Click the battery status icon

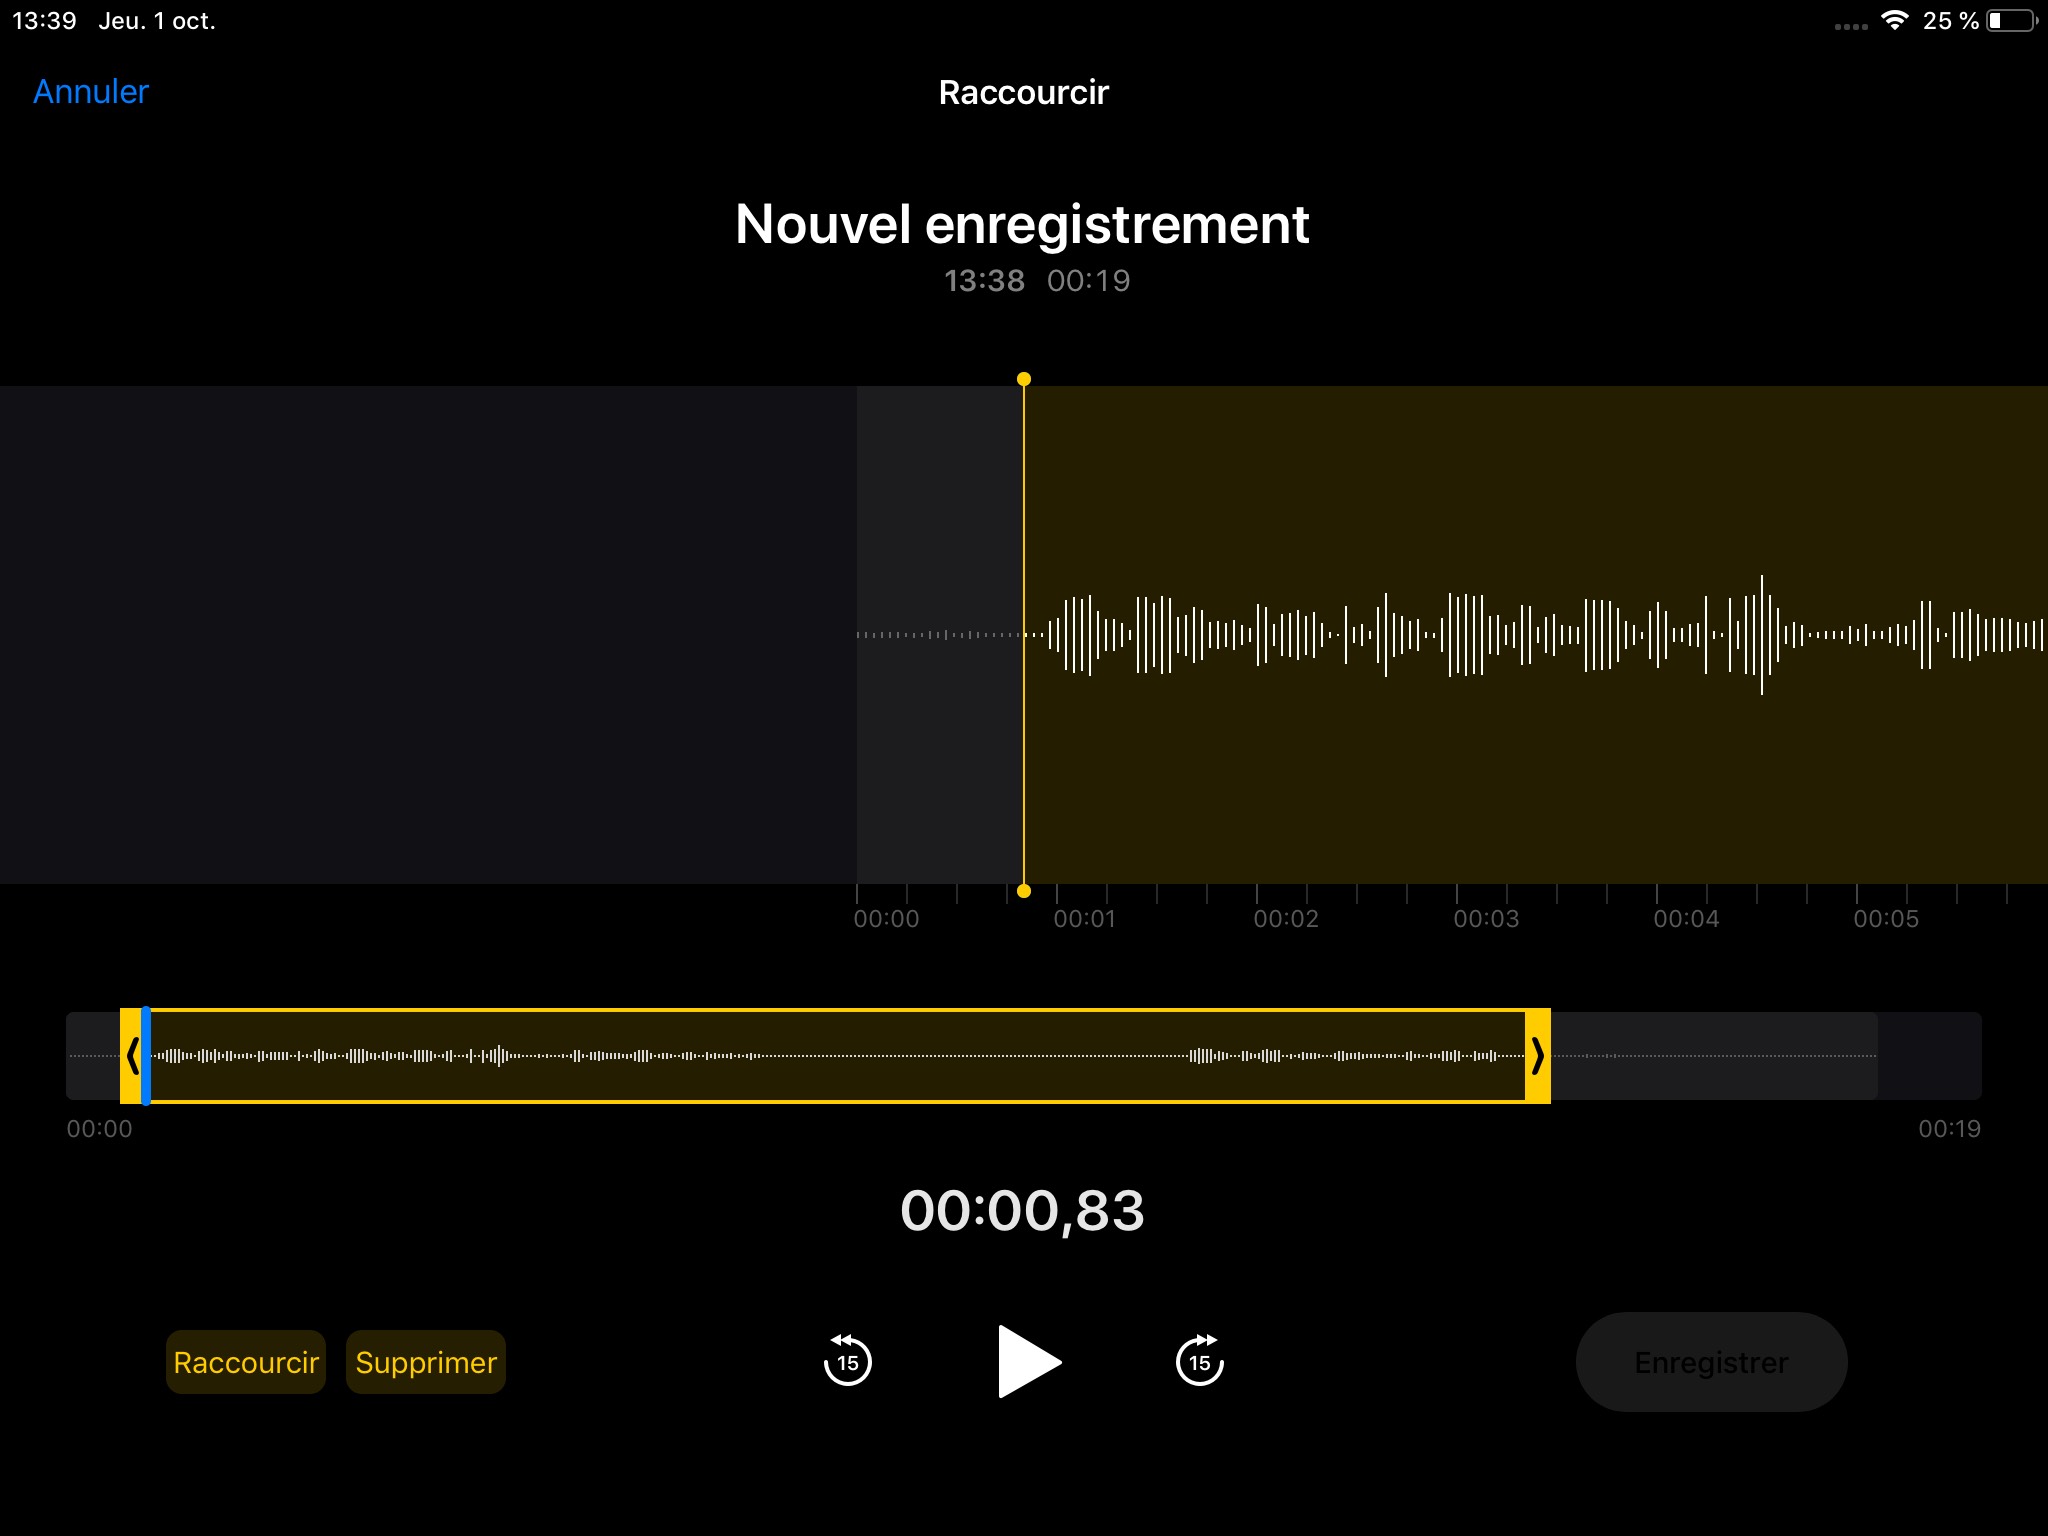tap(2011, 21)
